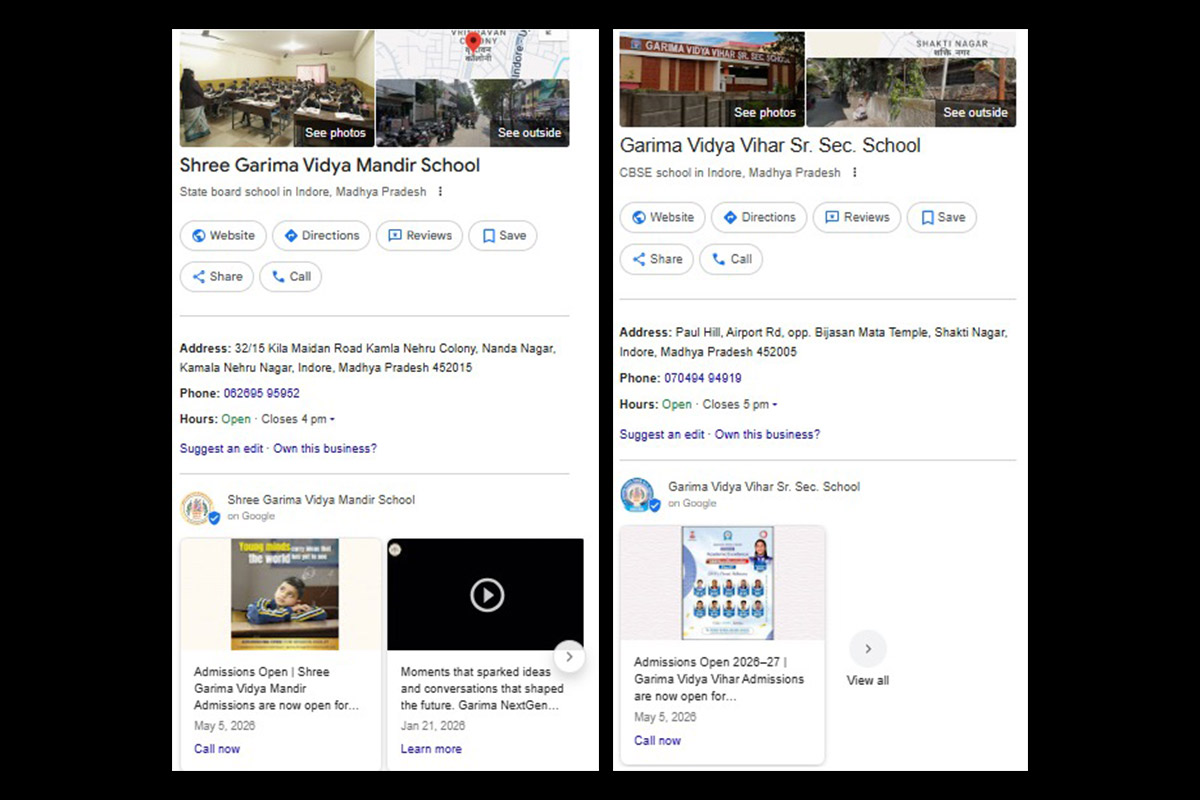Open 'Admissions Open | Shree Garima Vidya Mandir' post text
The image size is (1200, 800).
tap(276, 689)
